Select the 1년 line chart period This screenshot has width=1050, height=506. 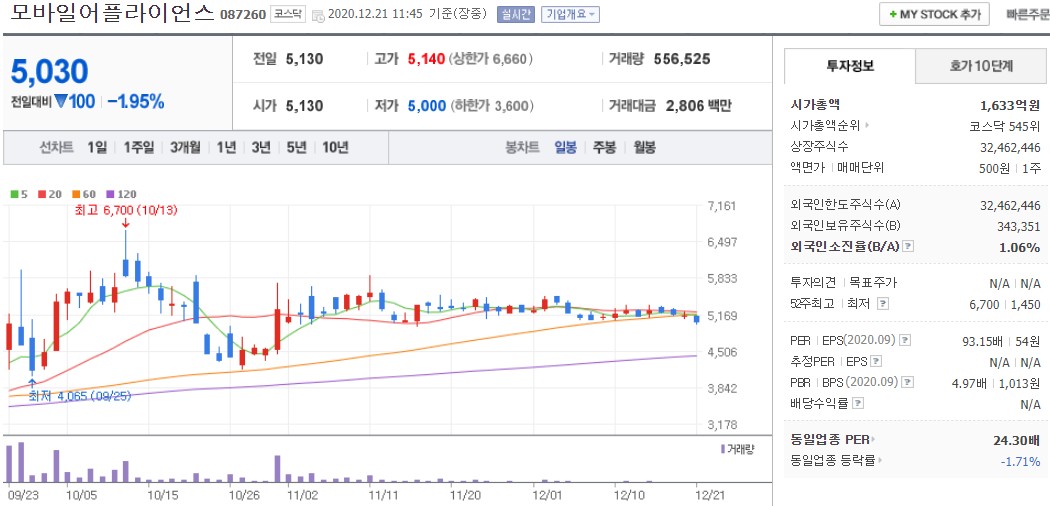click(x=226, y=147)
